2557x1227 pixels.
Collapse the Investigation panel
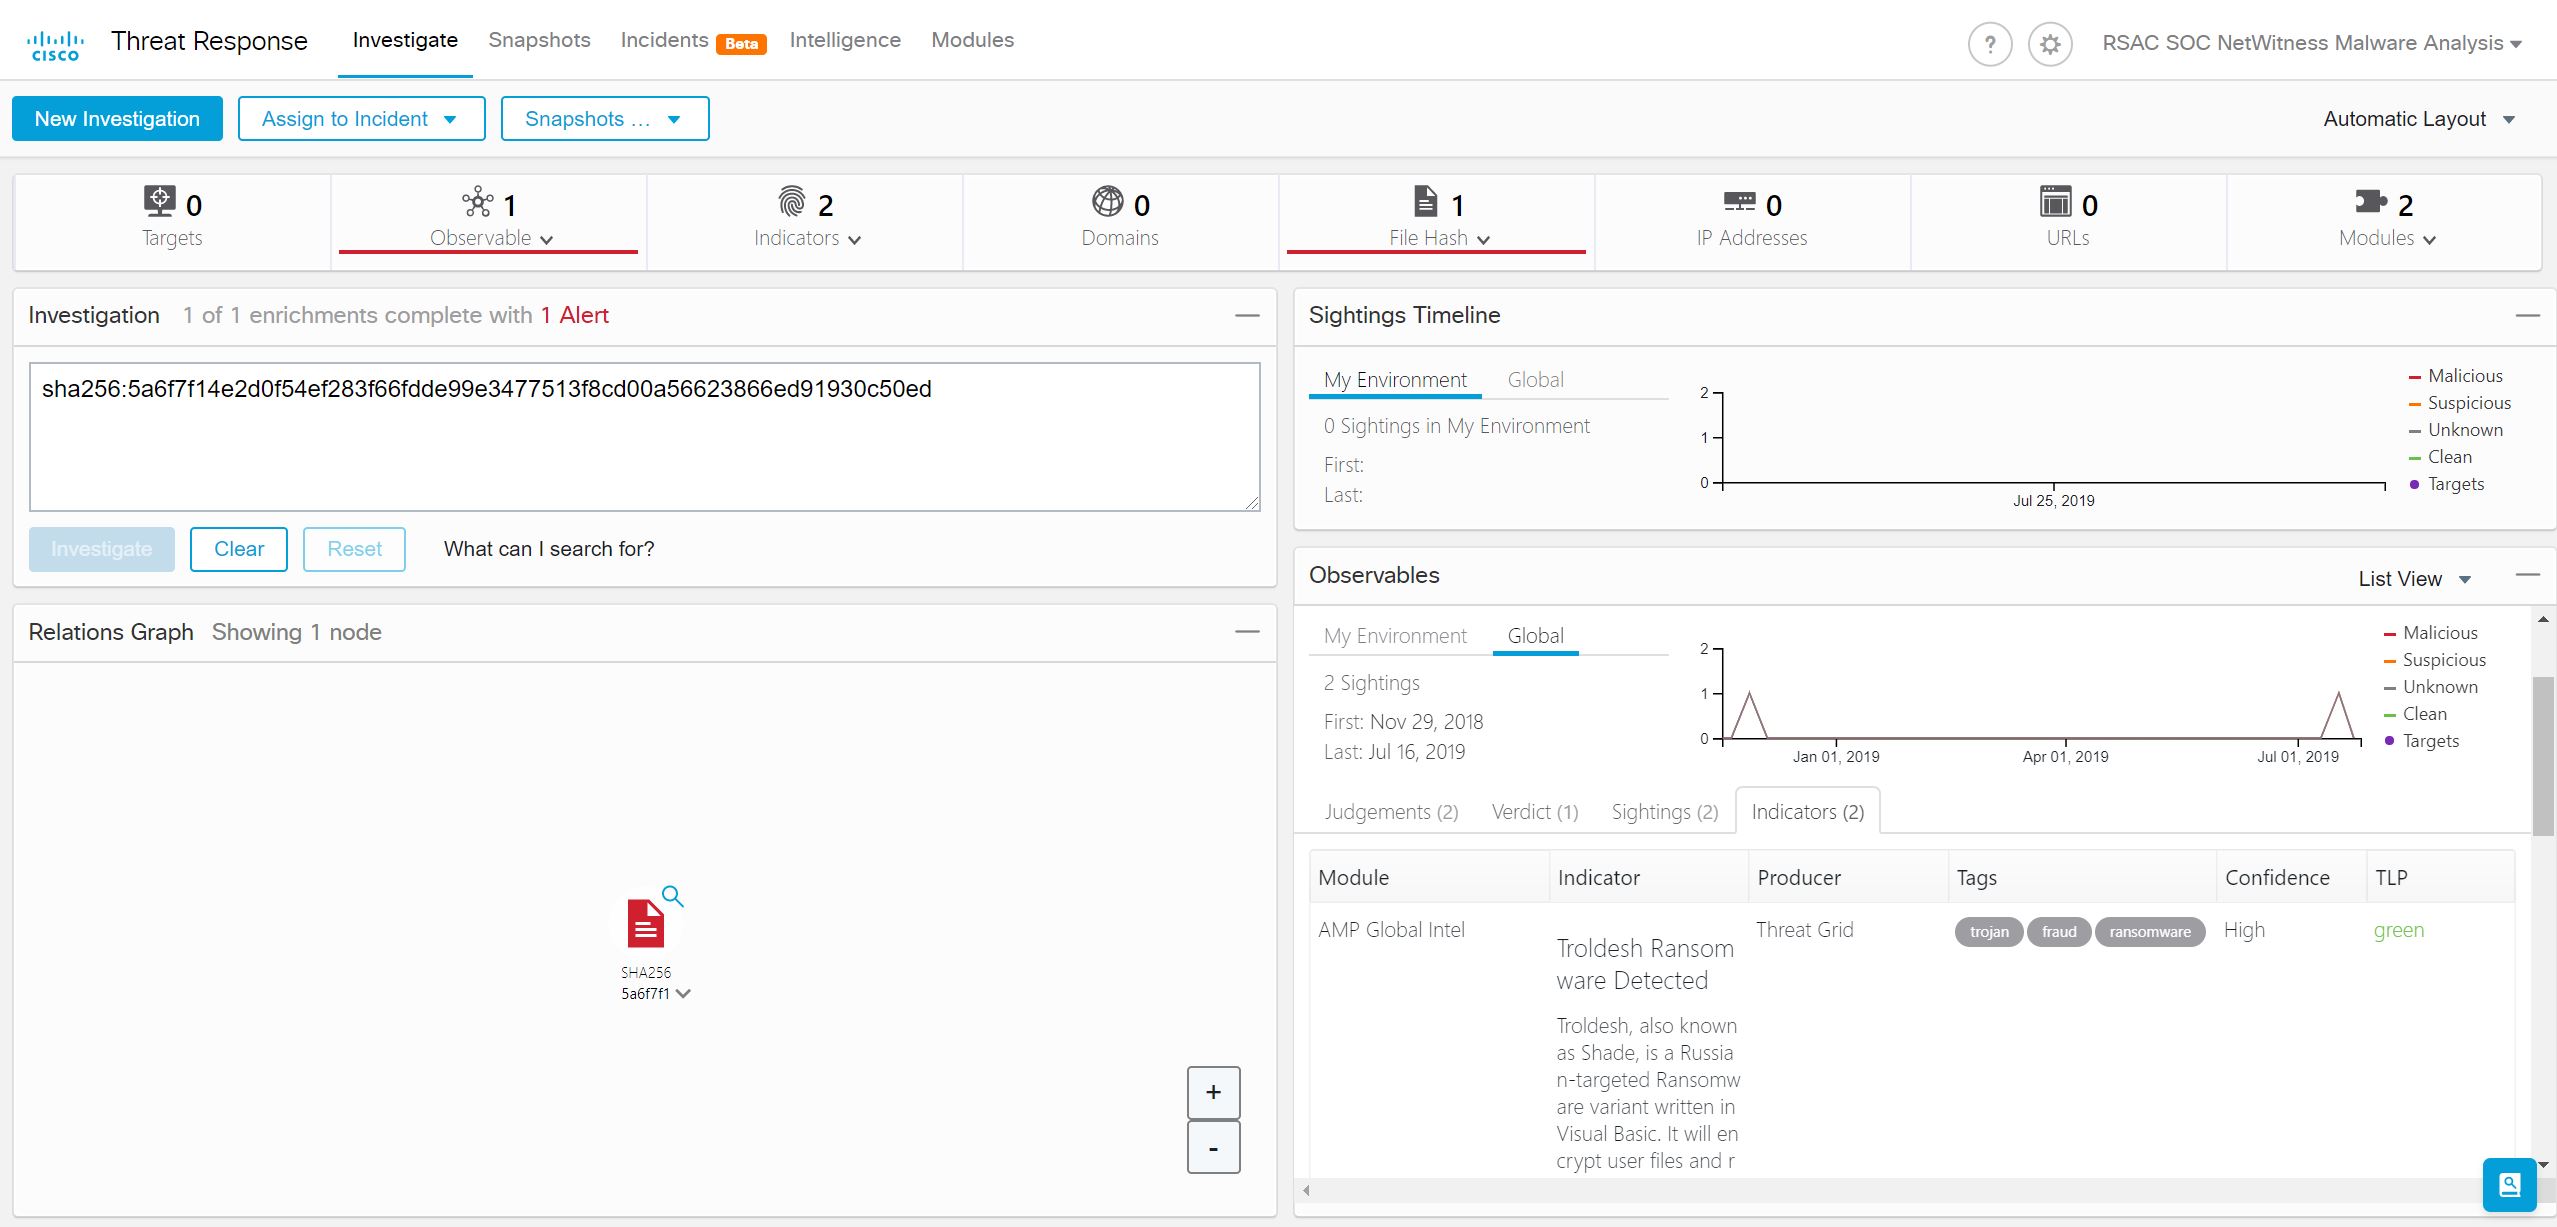tap(1247, 315)
